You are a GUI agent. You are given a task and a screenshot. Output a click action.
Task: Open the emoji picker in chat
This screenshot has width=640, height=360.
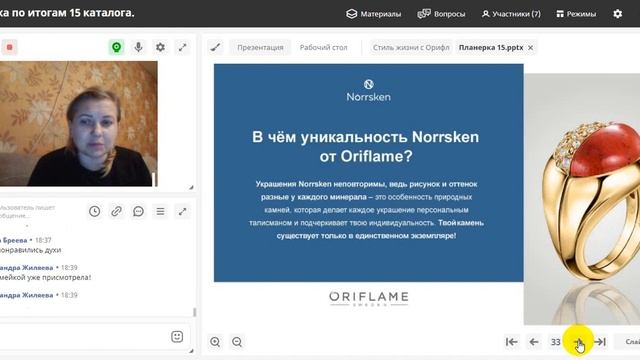pos(177,337)
